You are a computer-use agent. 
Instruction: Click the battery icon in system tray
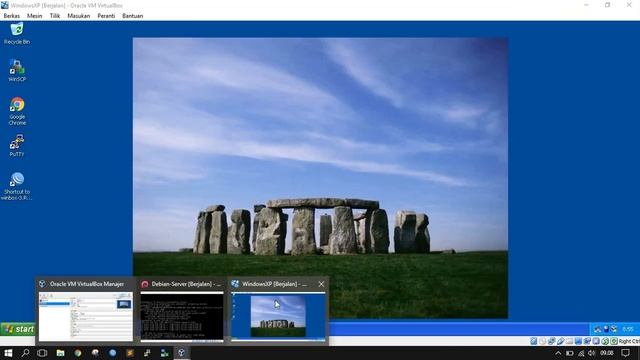click(570, 353)
